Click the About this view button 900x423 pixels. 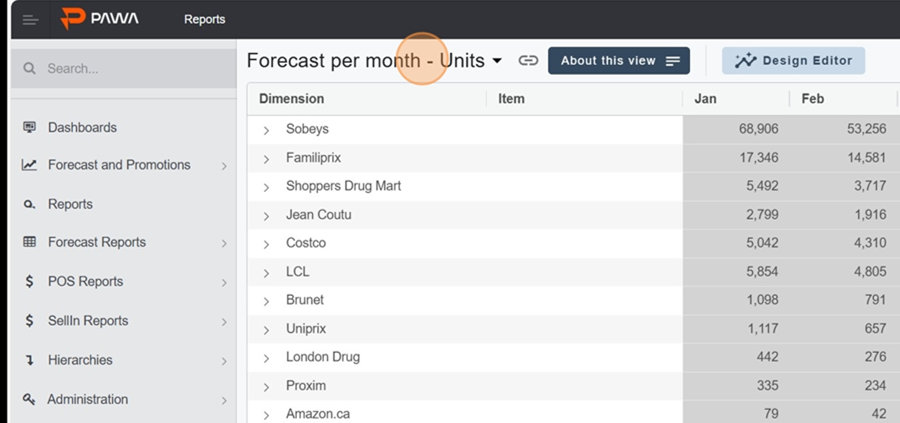pyautogui.click(x=619, y=61)
